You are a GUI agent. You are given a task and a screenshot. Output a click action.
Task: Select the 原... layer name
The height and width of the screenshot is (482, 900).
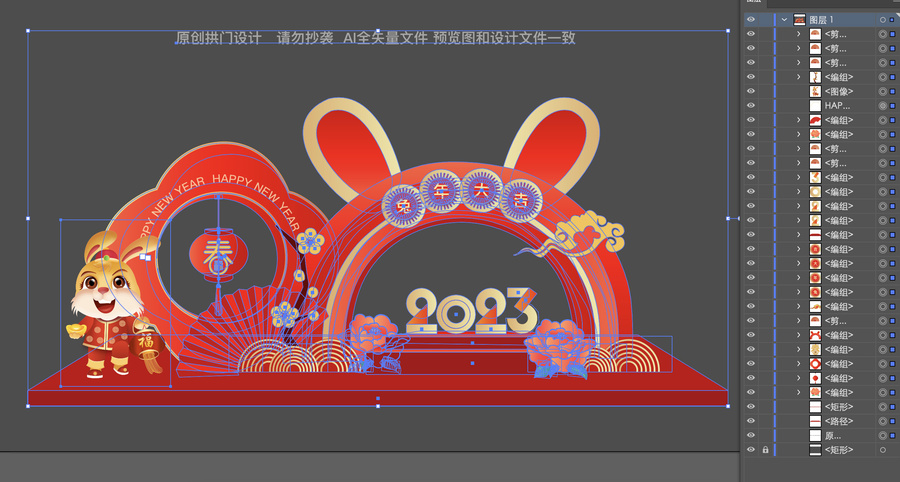tap(833, 436)
